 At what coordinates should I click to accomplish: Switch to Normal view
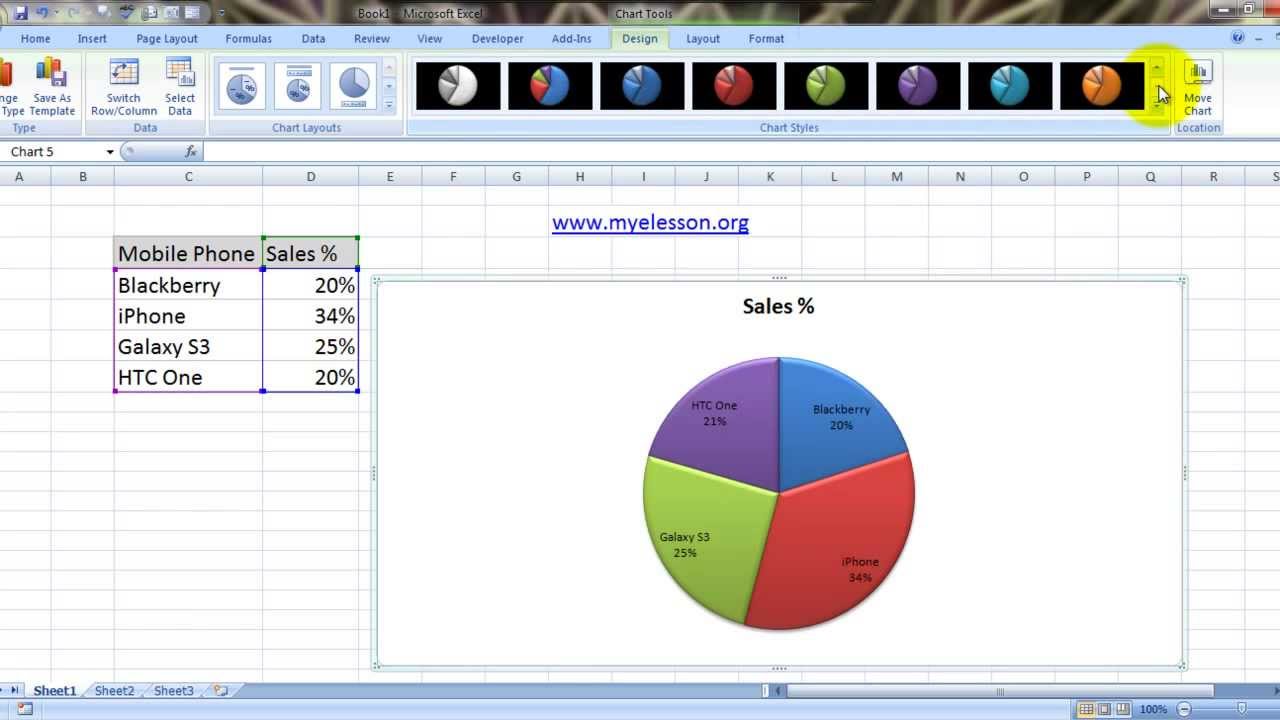pyautogui.click(x=1086, y=709)
